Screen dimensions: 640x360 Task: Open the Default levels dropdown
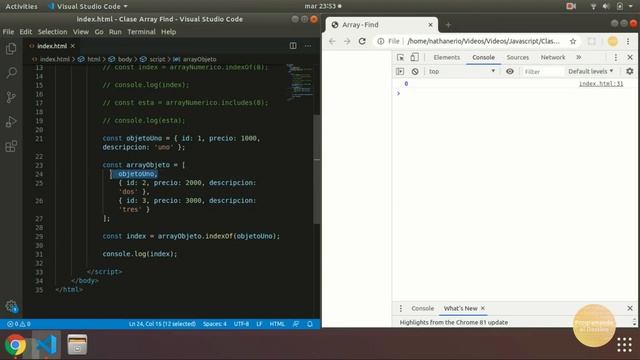[591, 71]
